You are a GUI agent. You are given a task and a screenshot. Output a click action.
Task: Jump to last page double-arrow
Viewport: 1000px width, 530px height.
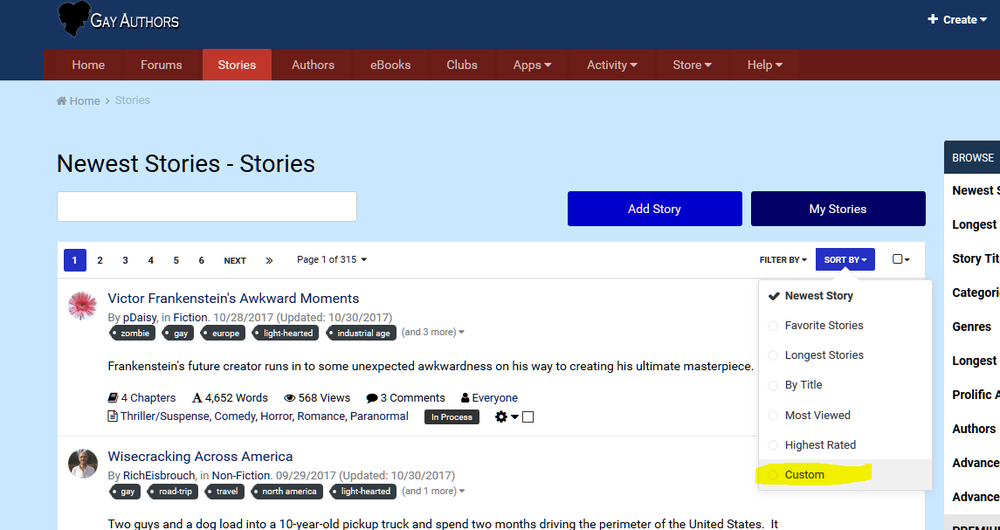269,260
